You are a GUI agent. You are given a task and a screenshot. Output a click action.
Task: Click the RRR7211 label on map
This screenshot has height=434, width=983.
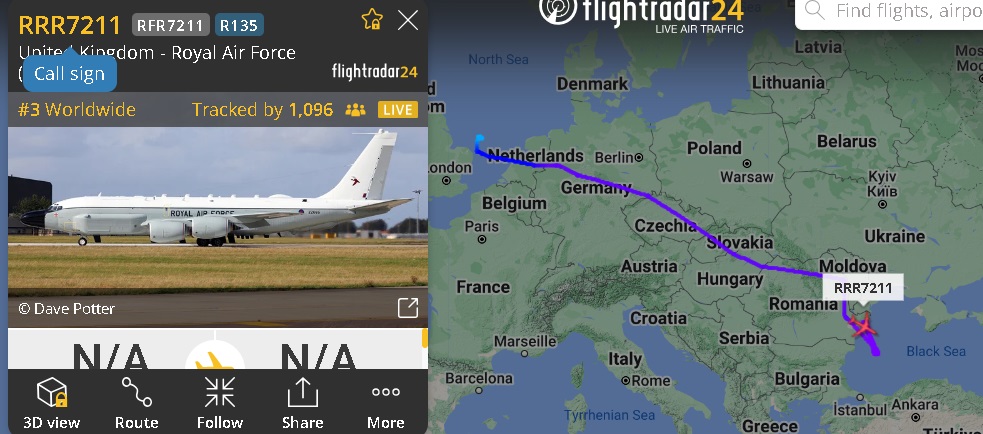click(x=863, y=288)
